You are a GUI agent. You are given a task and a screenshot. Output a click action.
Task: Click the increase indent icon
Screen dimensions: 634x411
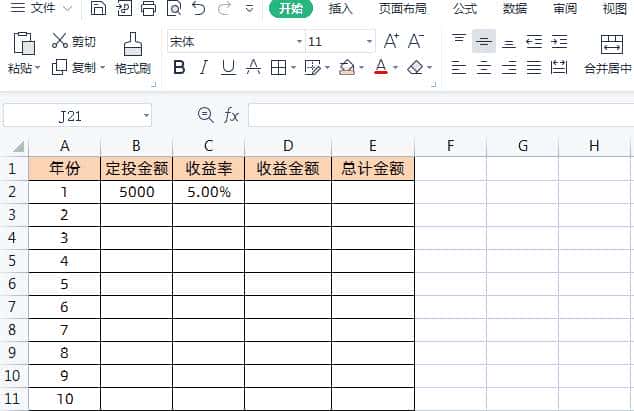coord(559,41)
